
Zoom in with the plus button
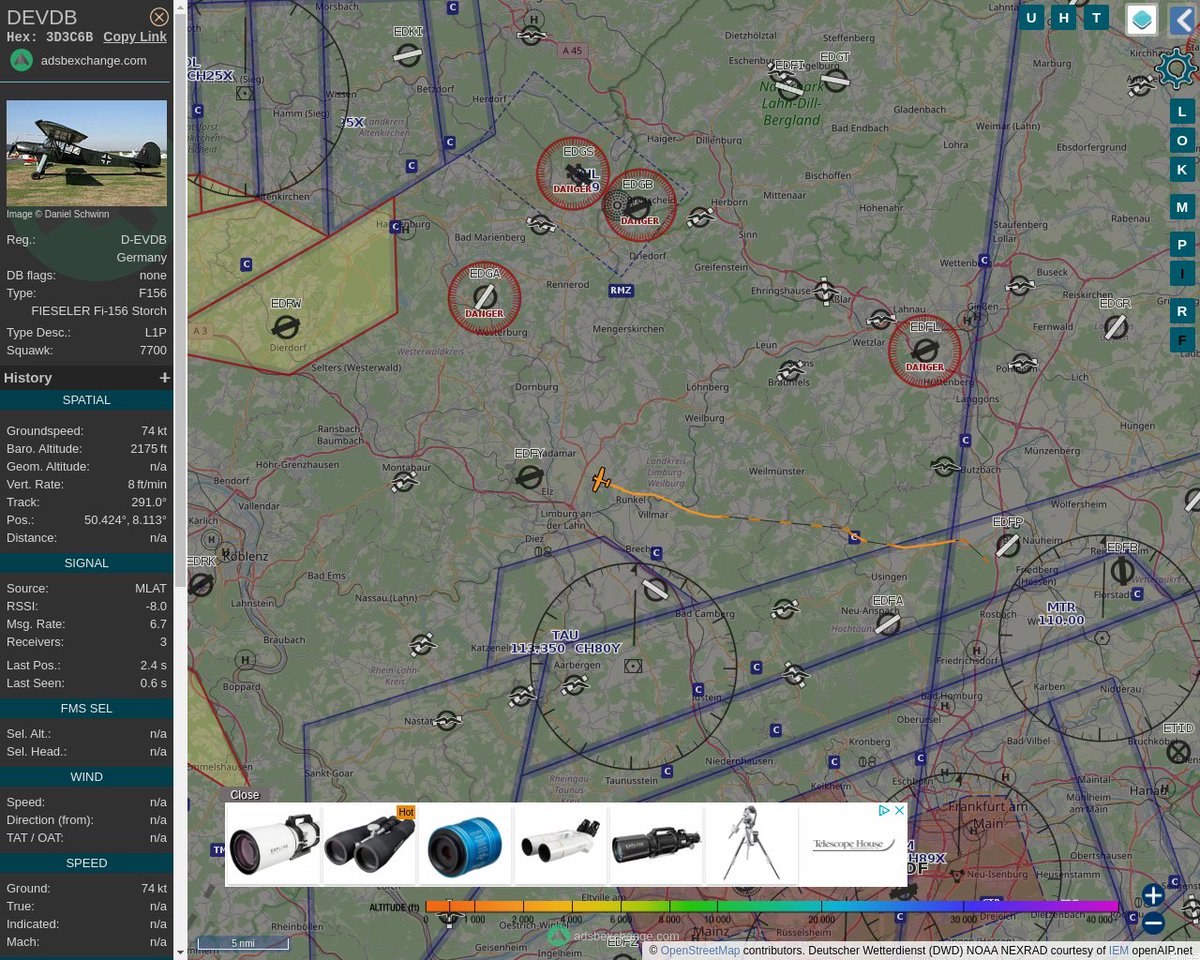click(x=1153, y=895)
